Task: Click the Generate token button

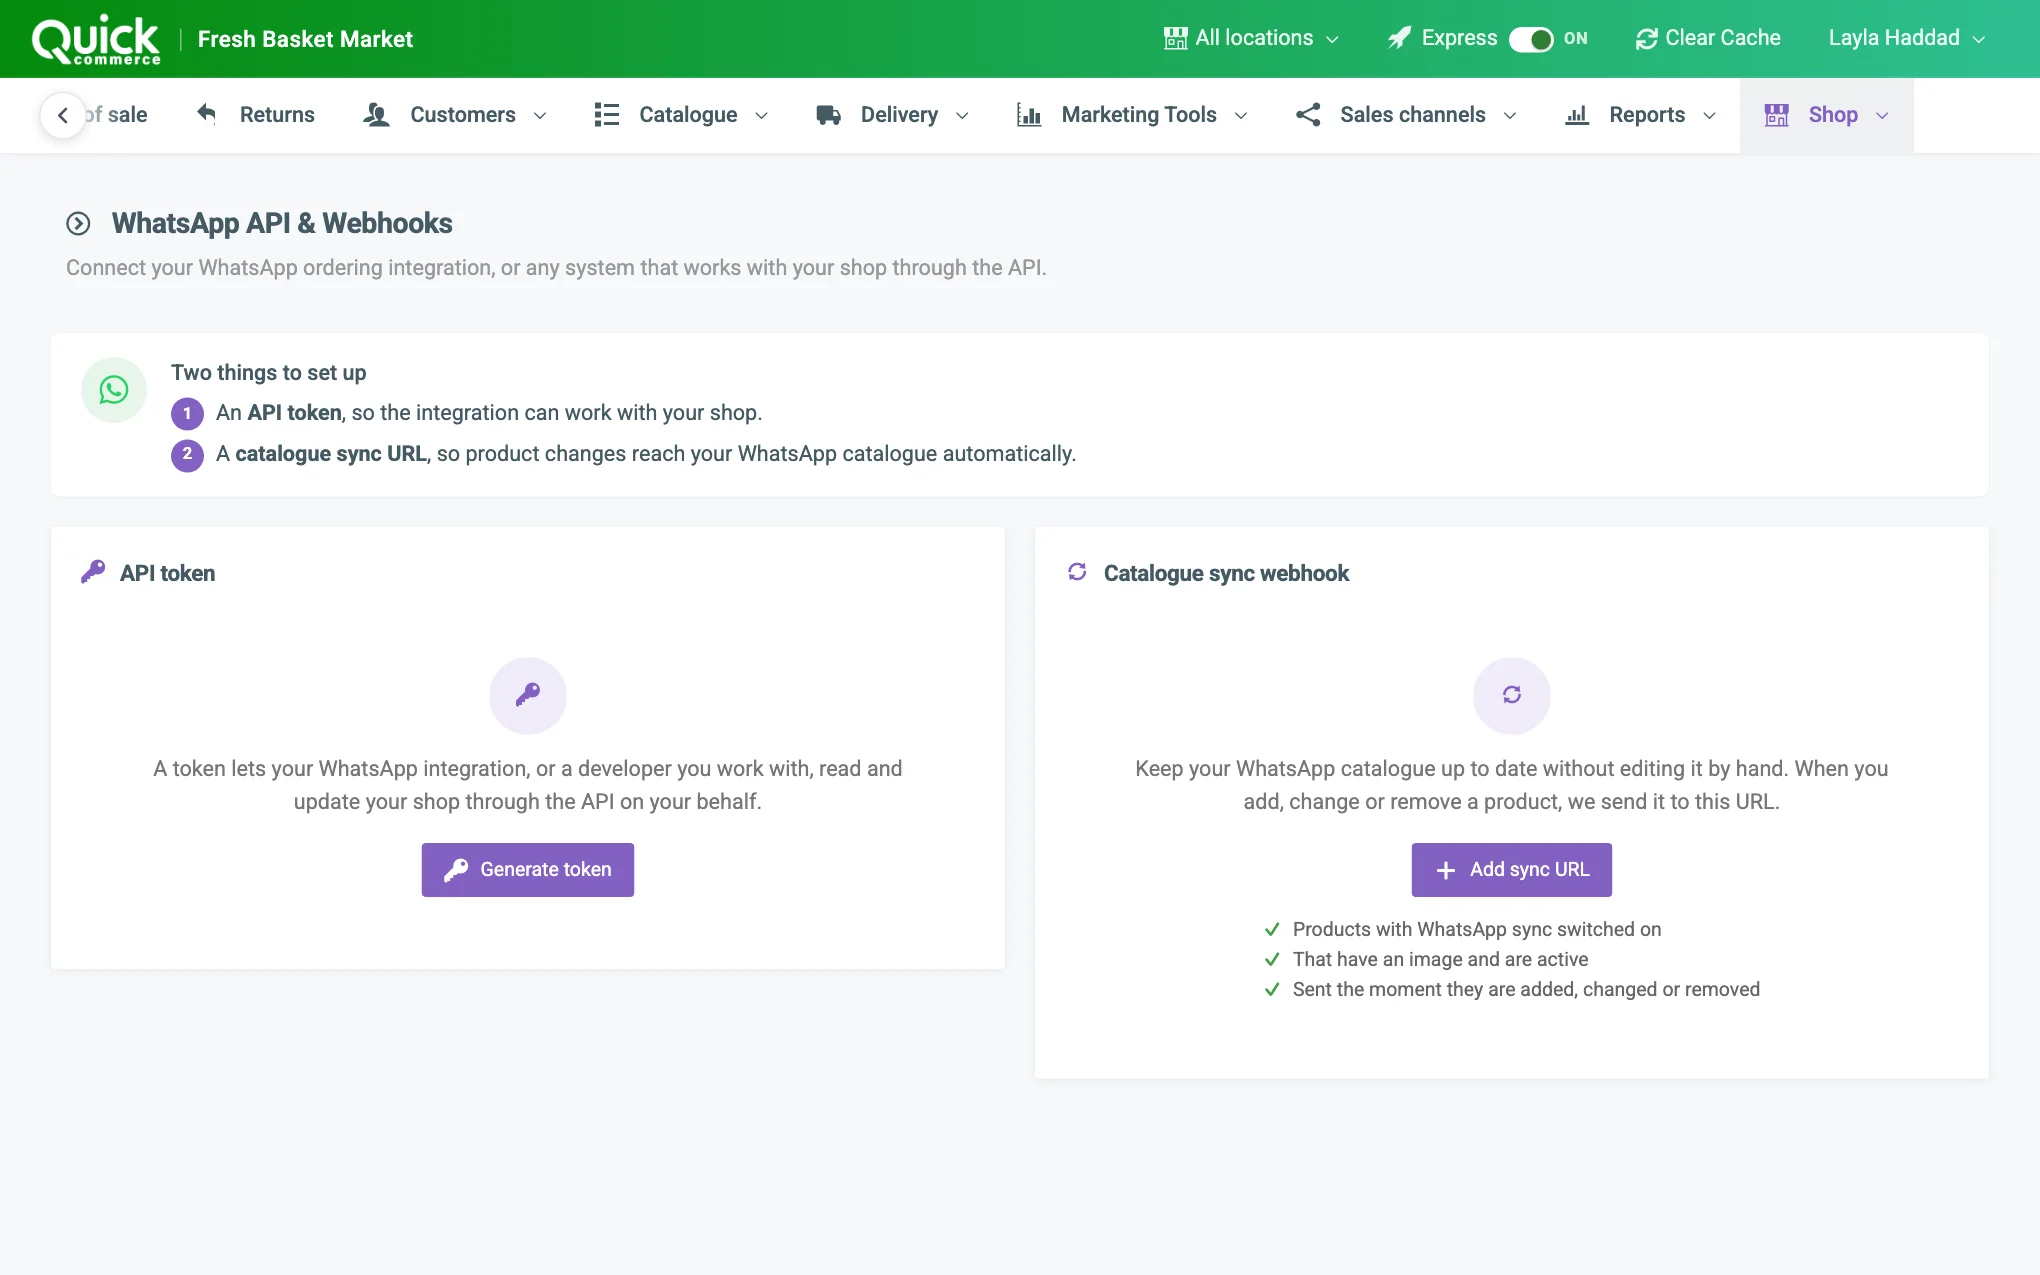Action: tap(528, 870)
